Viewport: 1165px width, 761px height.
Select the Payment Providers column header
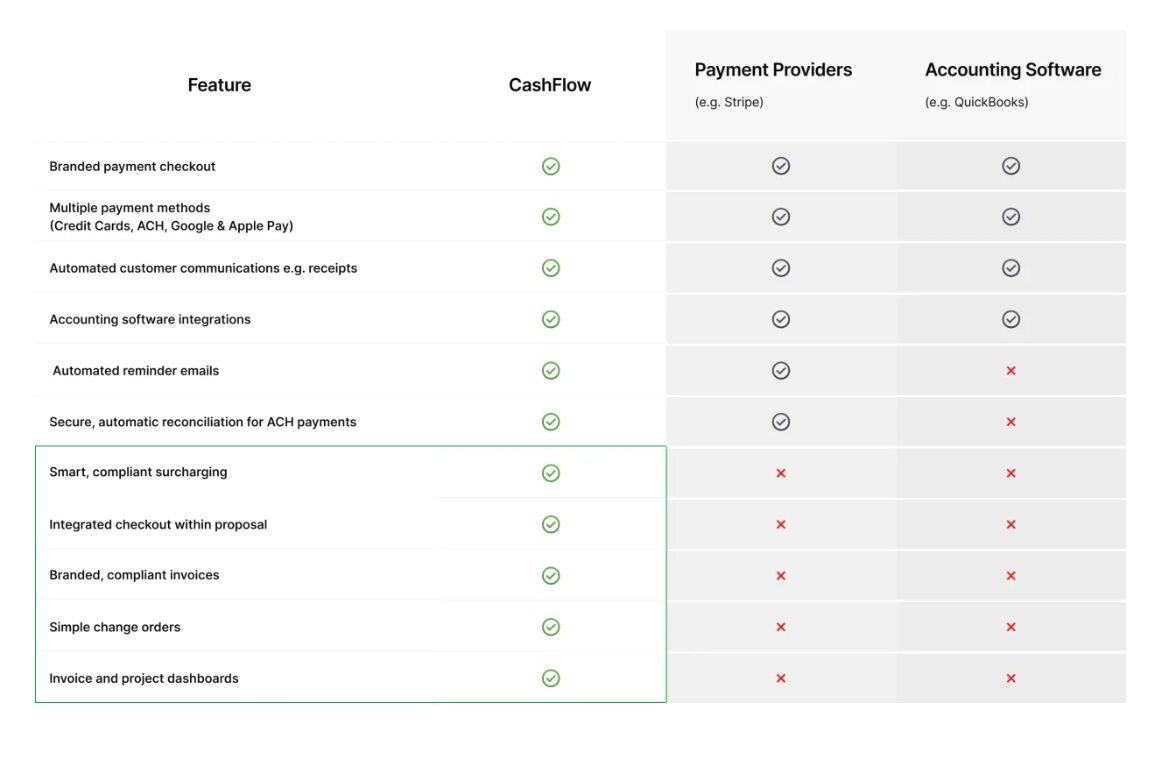(773, 70)
